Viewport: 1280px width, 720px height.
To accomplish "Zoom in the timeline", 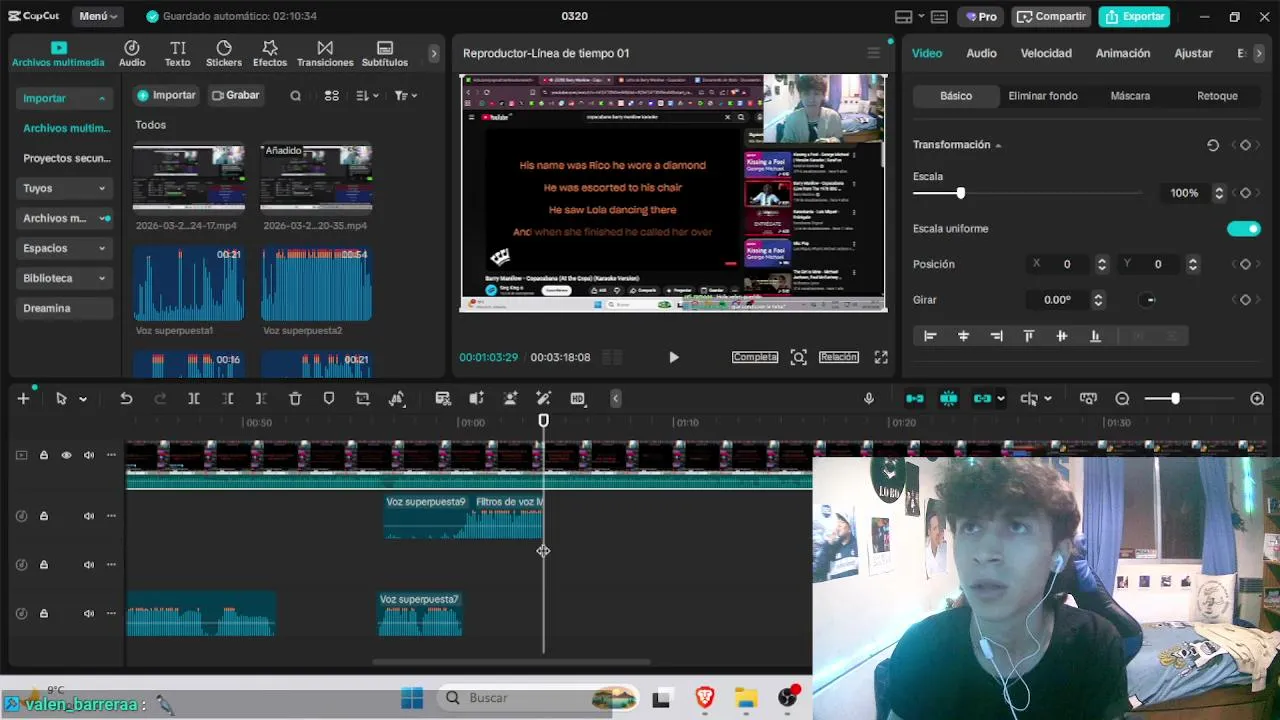I will (x=1257, y=398).
